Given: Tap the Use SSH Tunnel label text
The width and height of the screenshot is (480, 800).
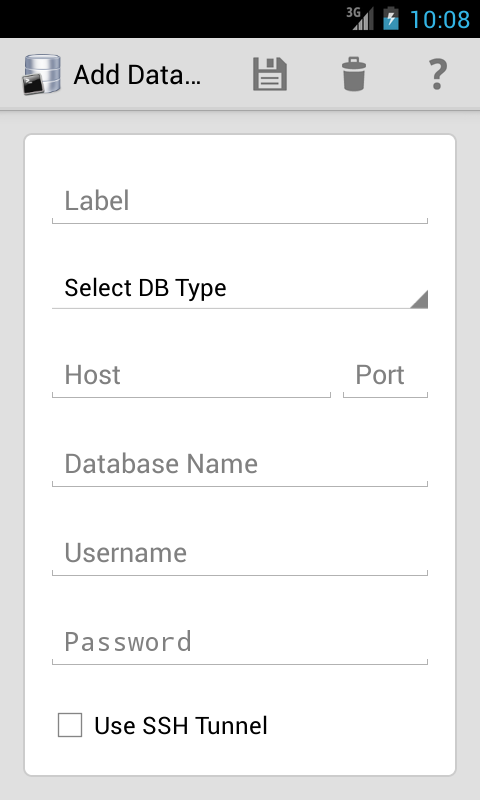Looking at the screenshot, I should click(181, 726).
